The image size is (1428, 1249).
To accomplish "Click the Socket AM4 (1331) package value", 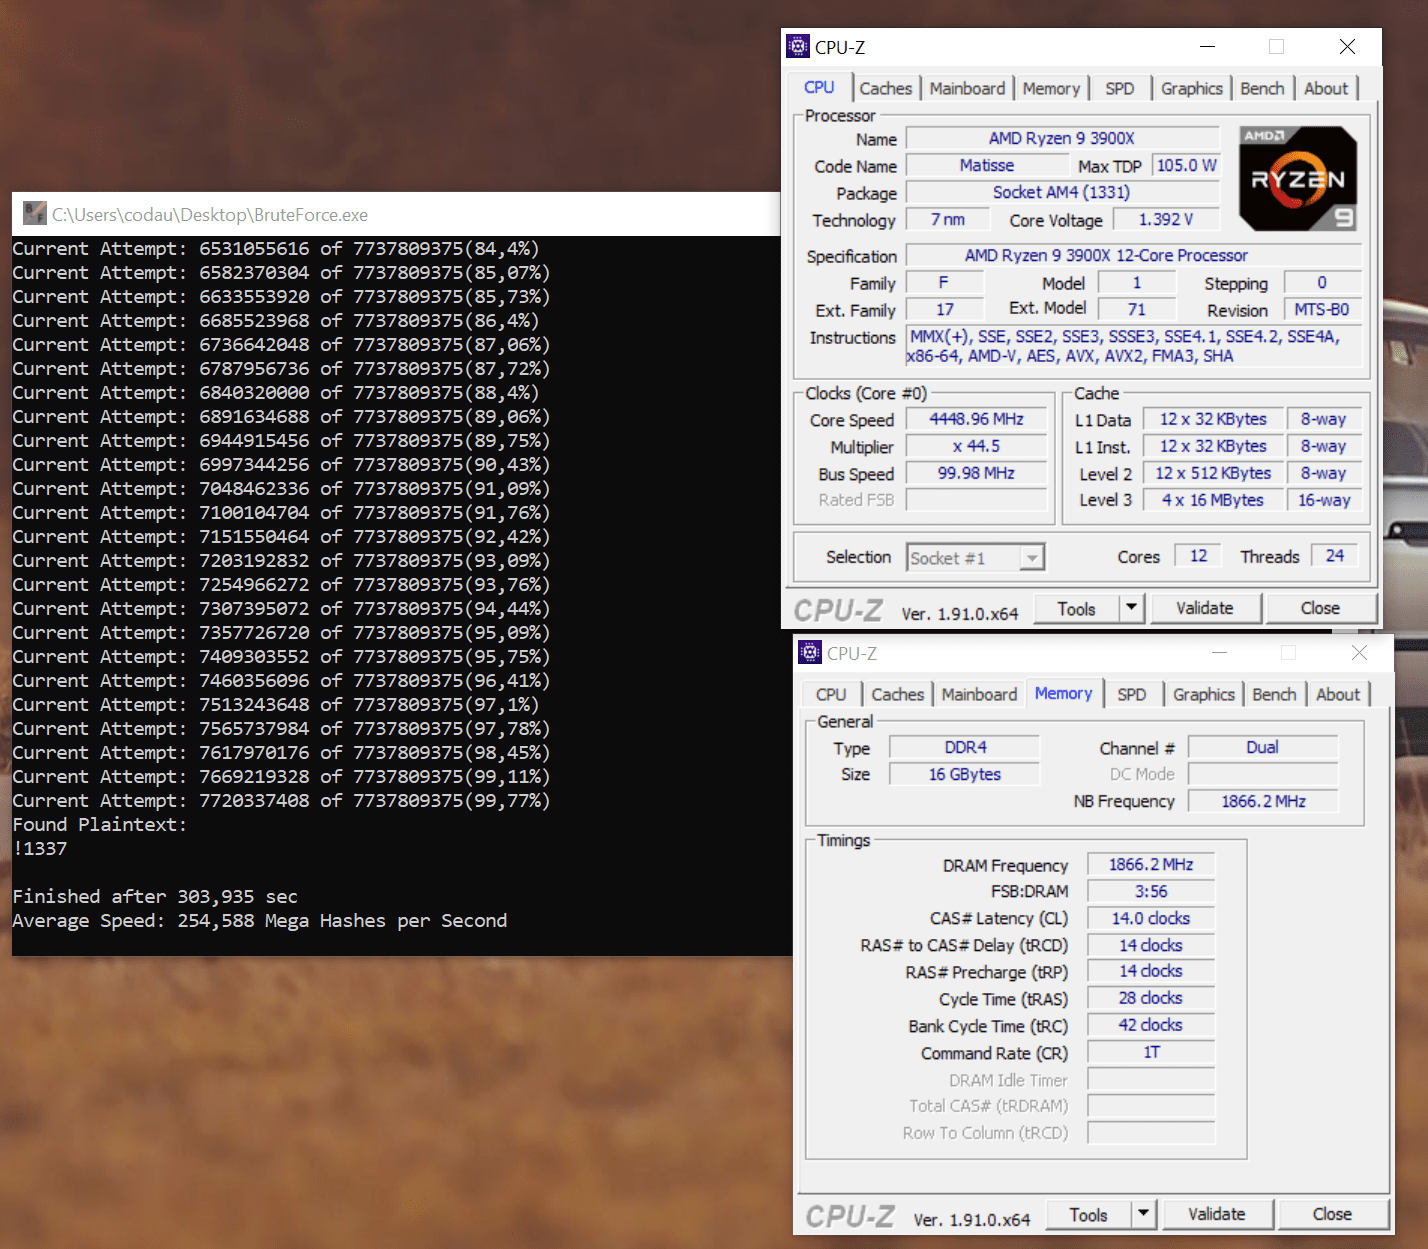I will point(1062,192).
